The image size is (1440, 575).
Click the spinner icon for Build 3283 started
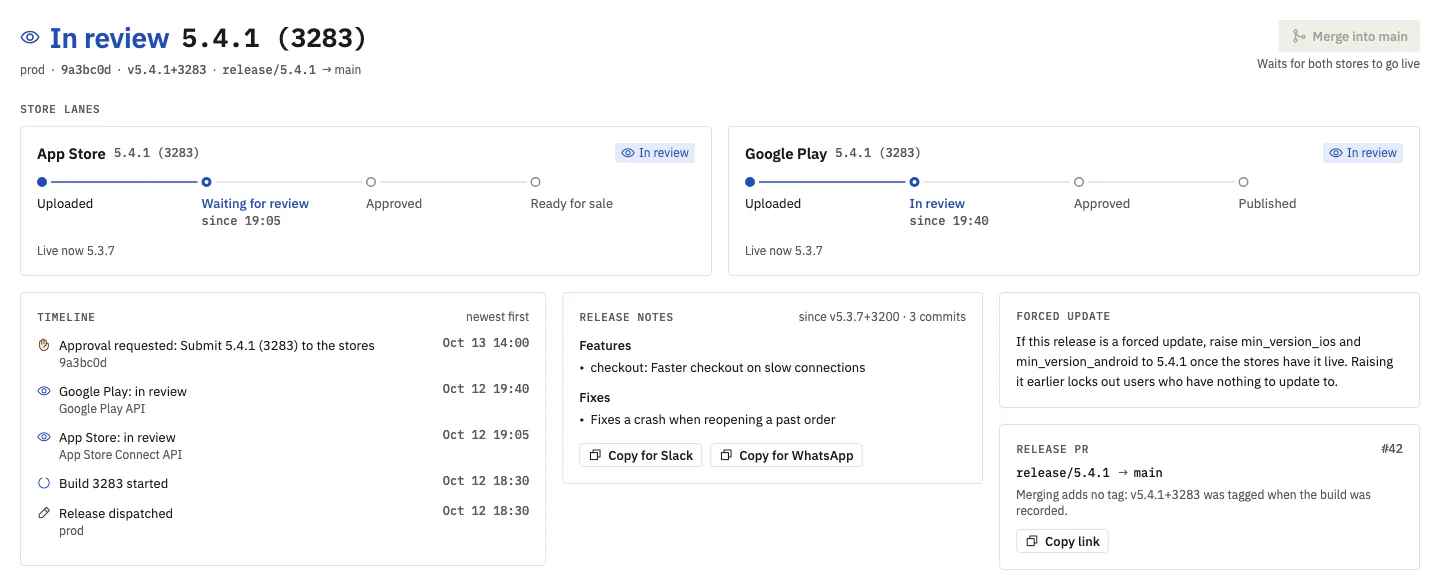tap(44, 483)
